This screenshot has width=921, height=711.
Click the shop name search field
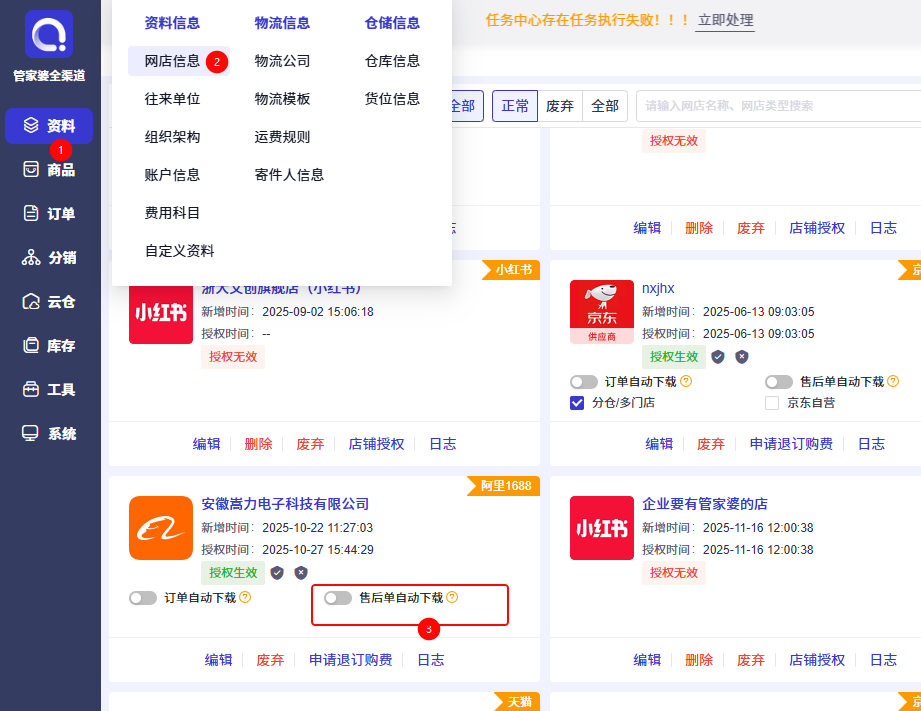(x=778, y=106)
